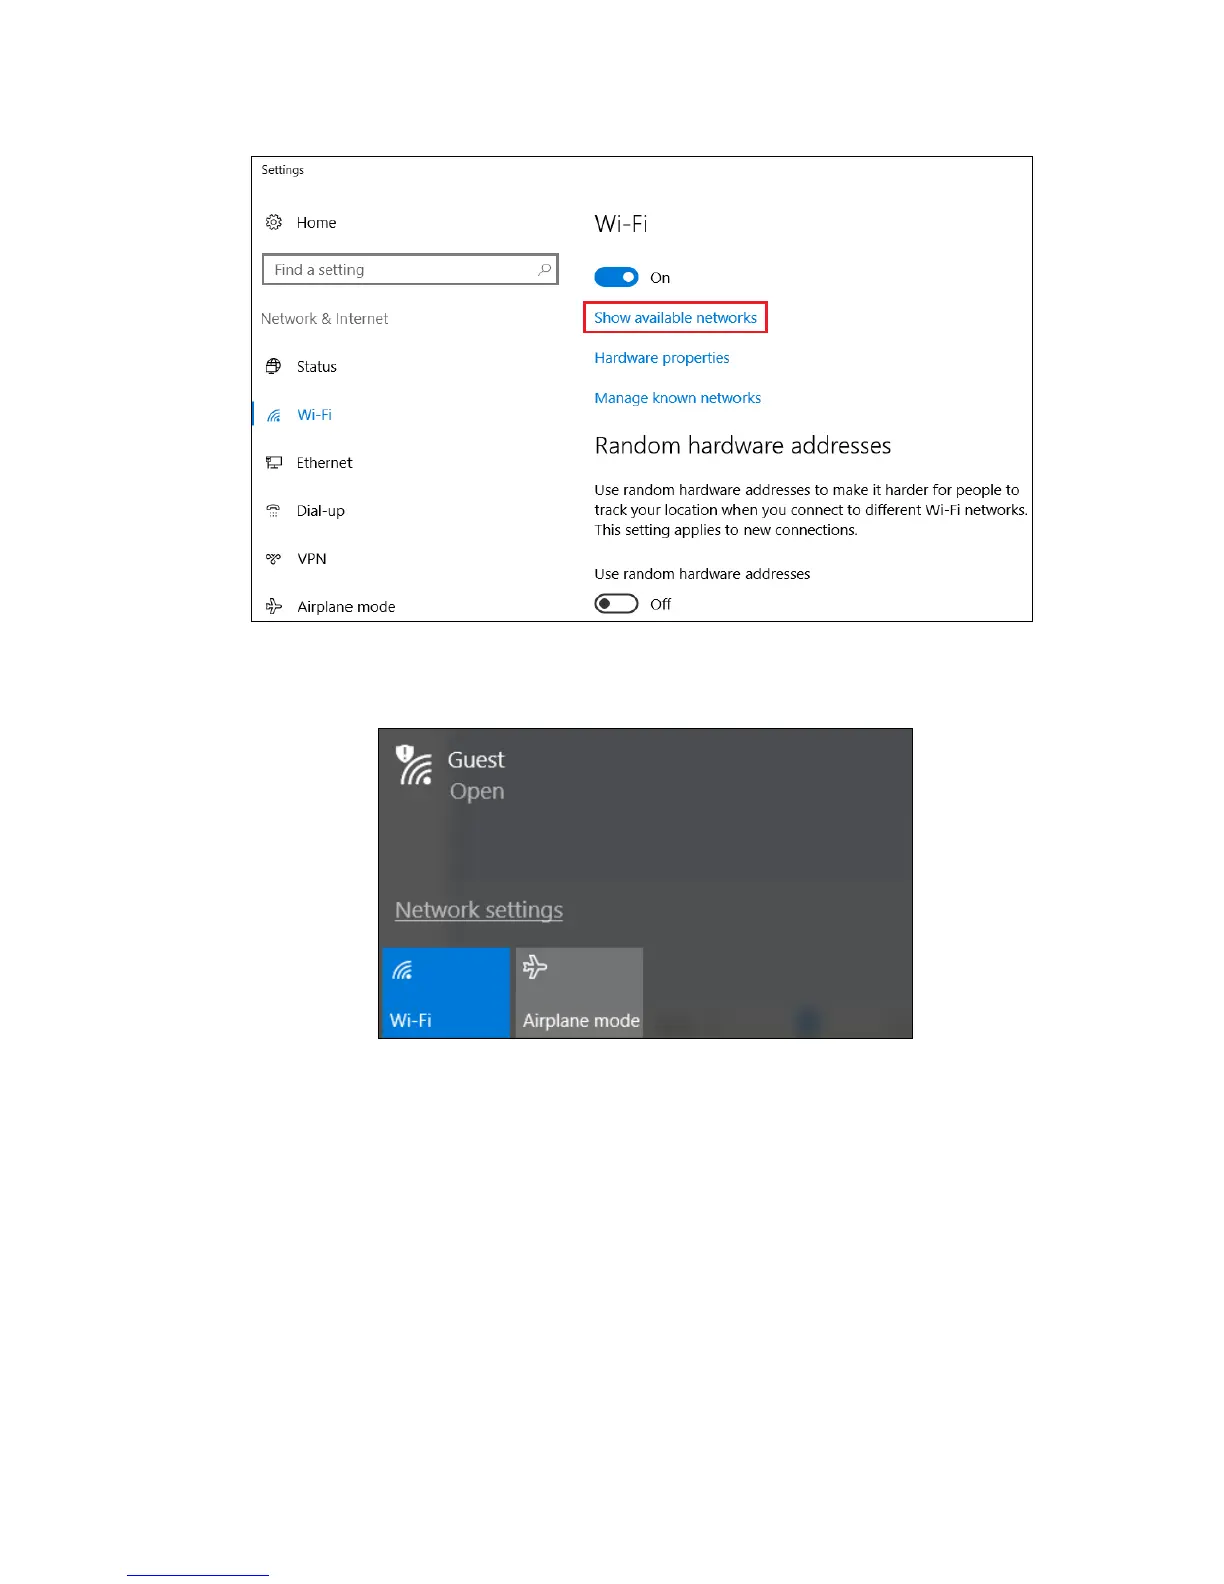The image size is (1224, 1584).
Task: Click the Wi-Fi page title
Action: click(x=621, y=224)
